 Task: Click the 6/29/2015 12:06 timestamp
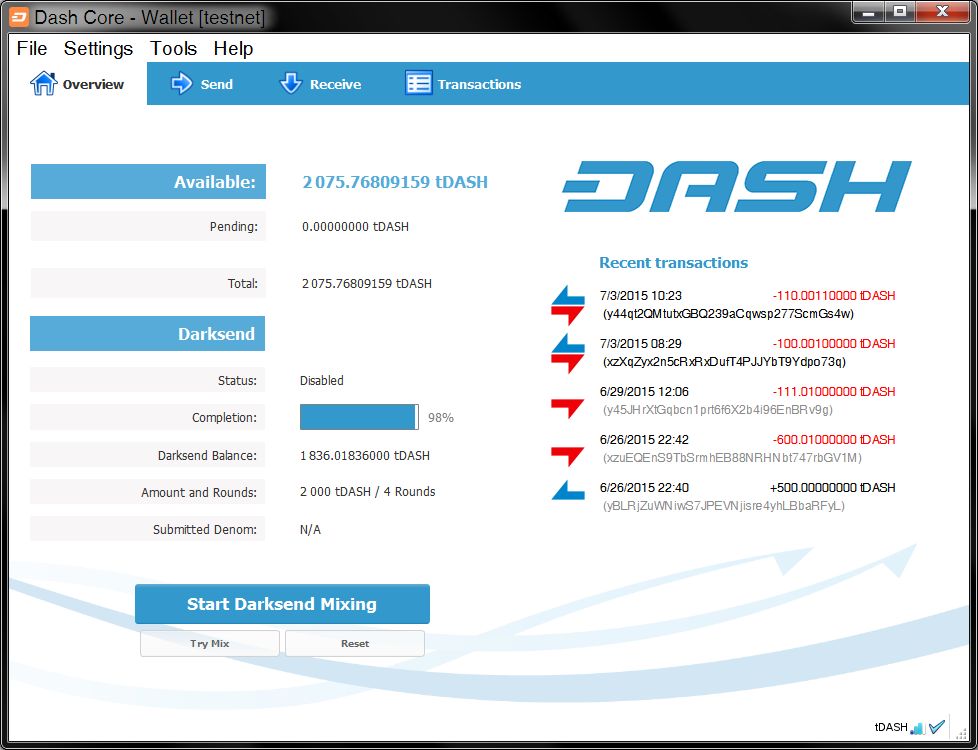coord(644,392)
